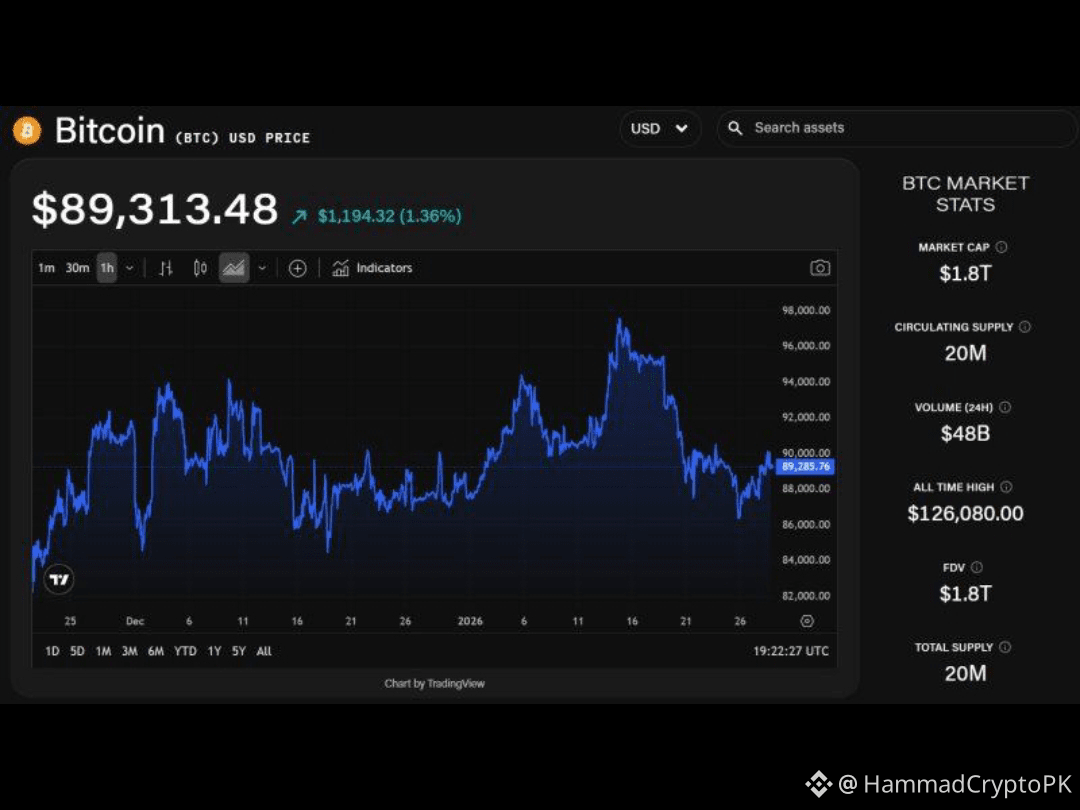1080x810 pixels.
Task: Select the 5Y time range
Action: coord(238,651)
